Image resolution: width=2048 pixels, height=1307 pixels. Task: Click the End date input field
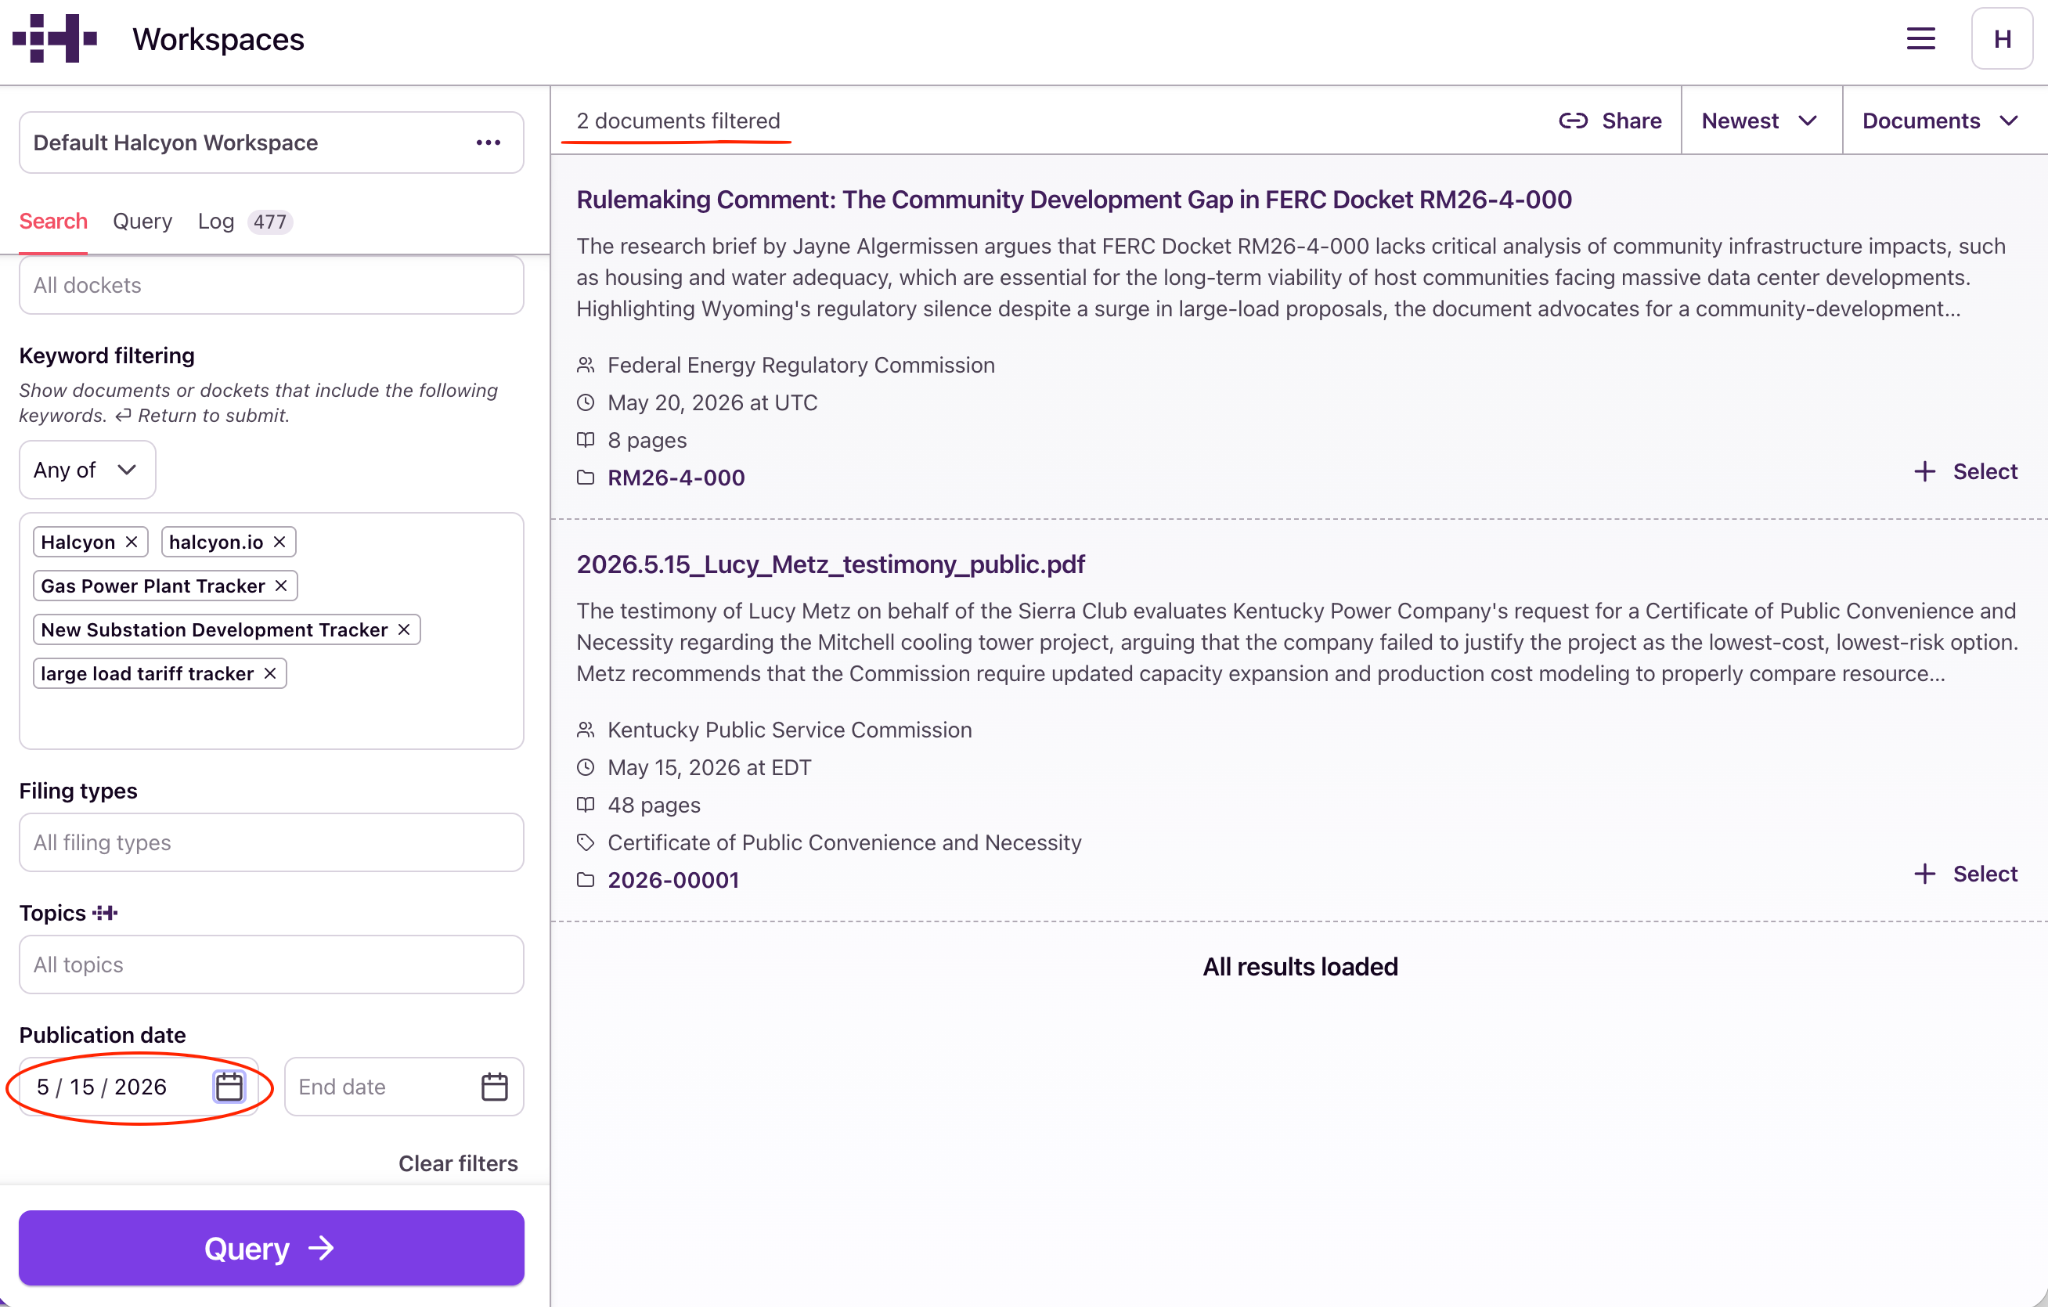pyautogui.click(x=404, y=1086)
